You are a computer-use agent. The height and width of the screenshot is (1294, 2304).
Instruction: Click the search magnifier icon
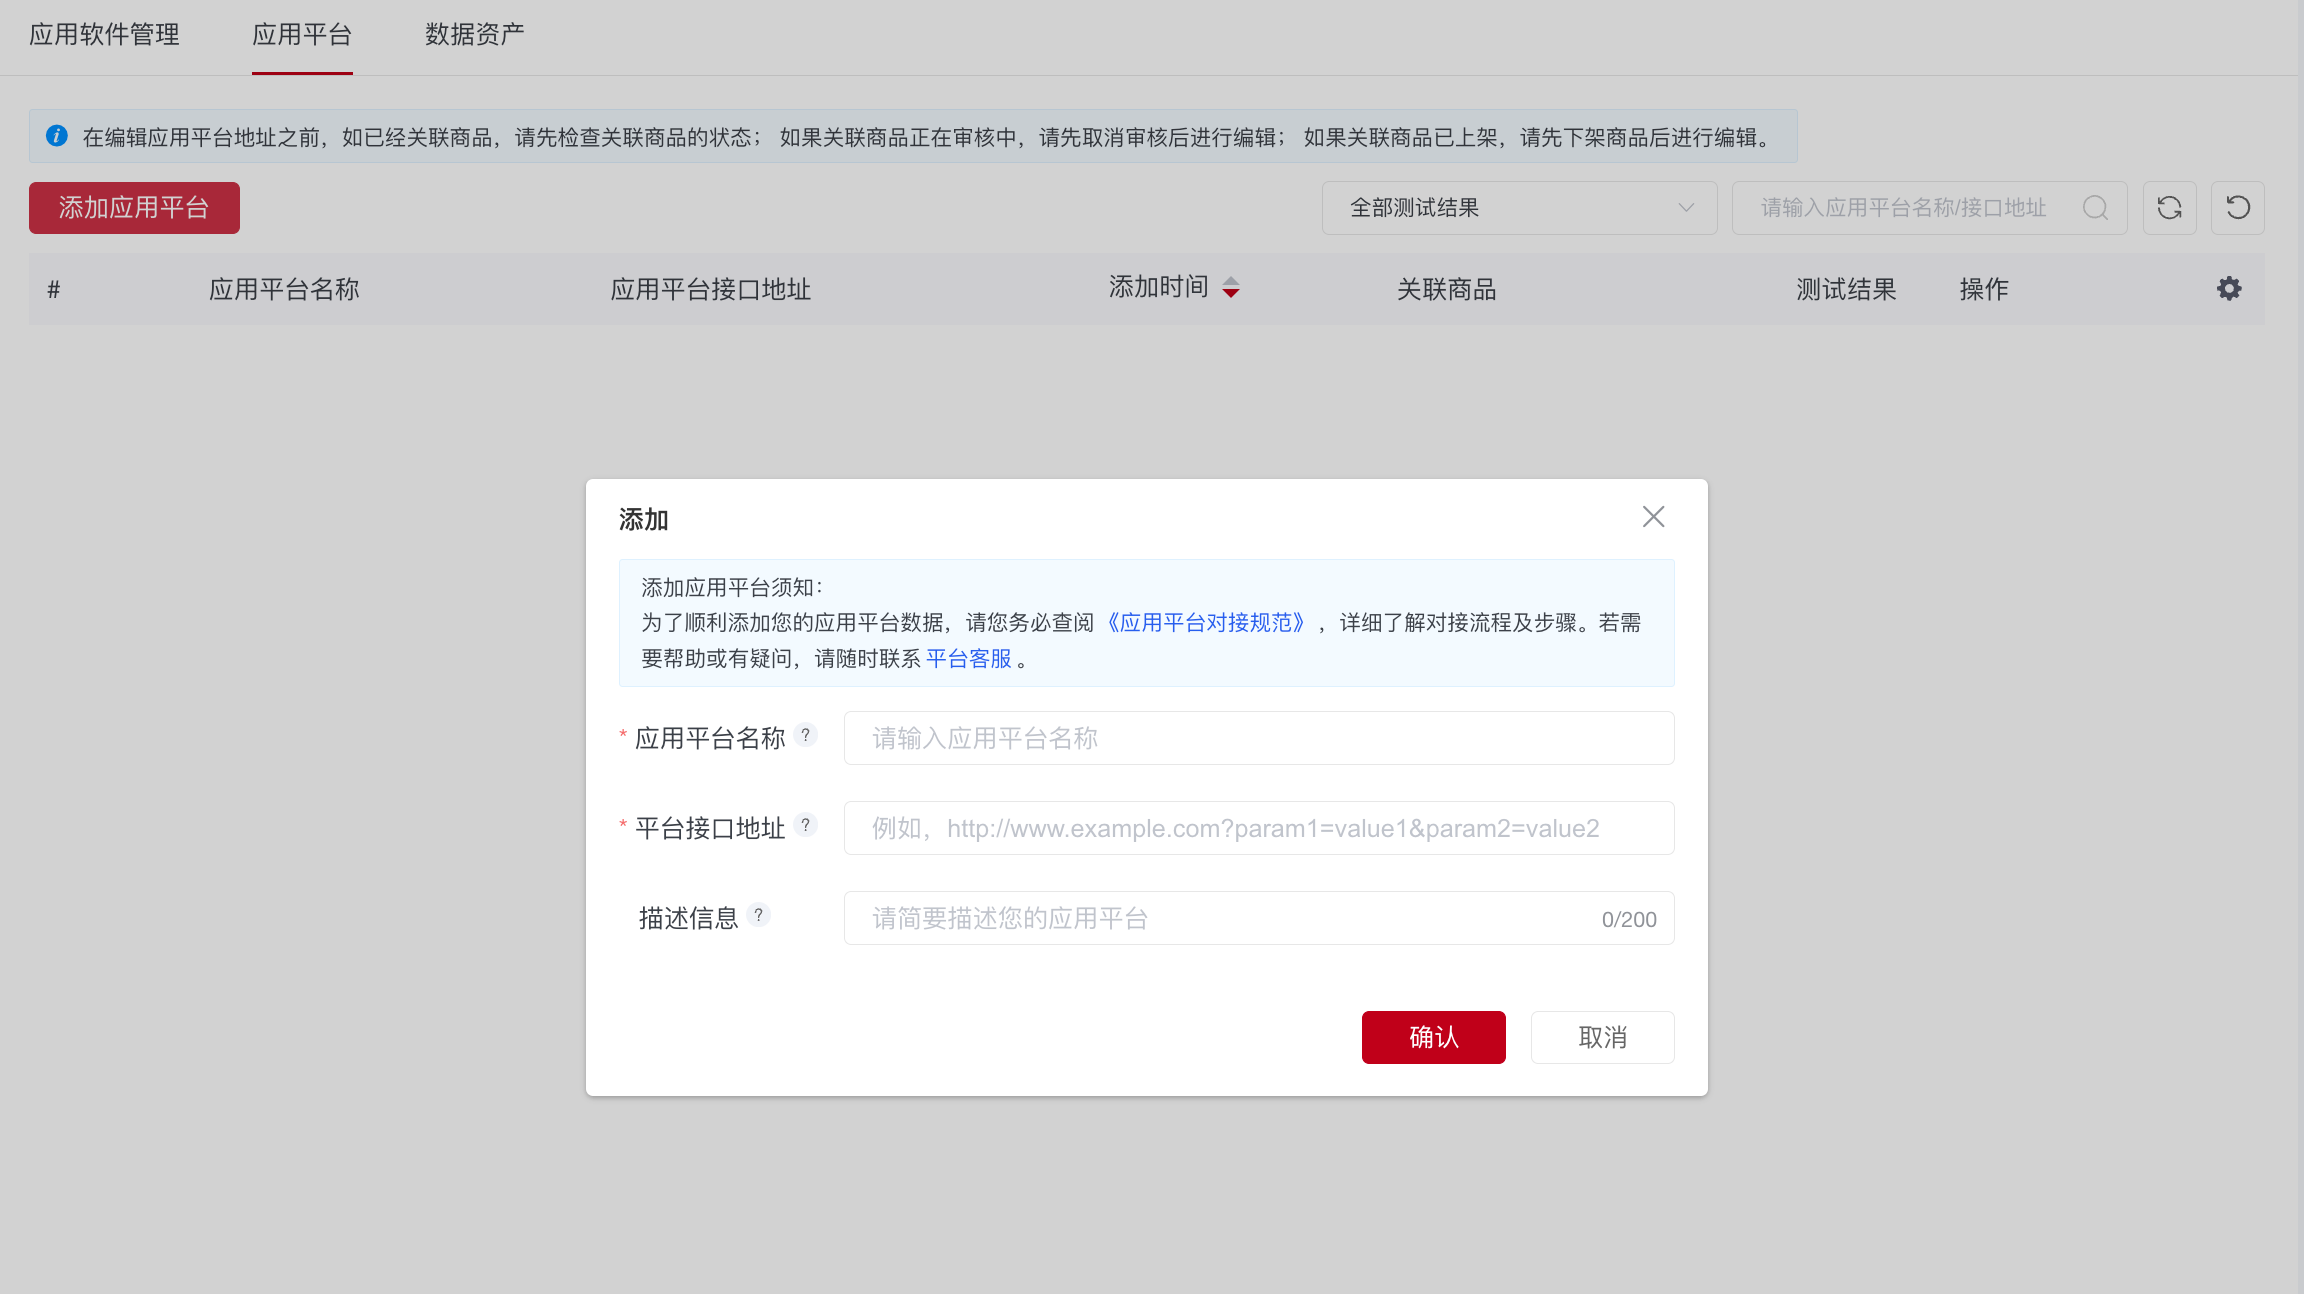(x=2095, y=208)
